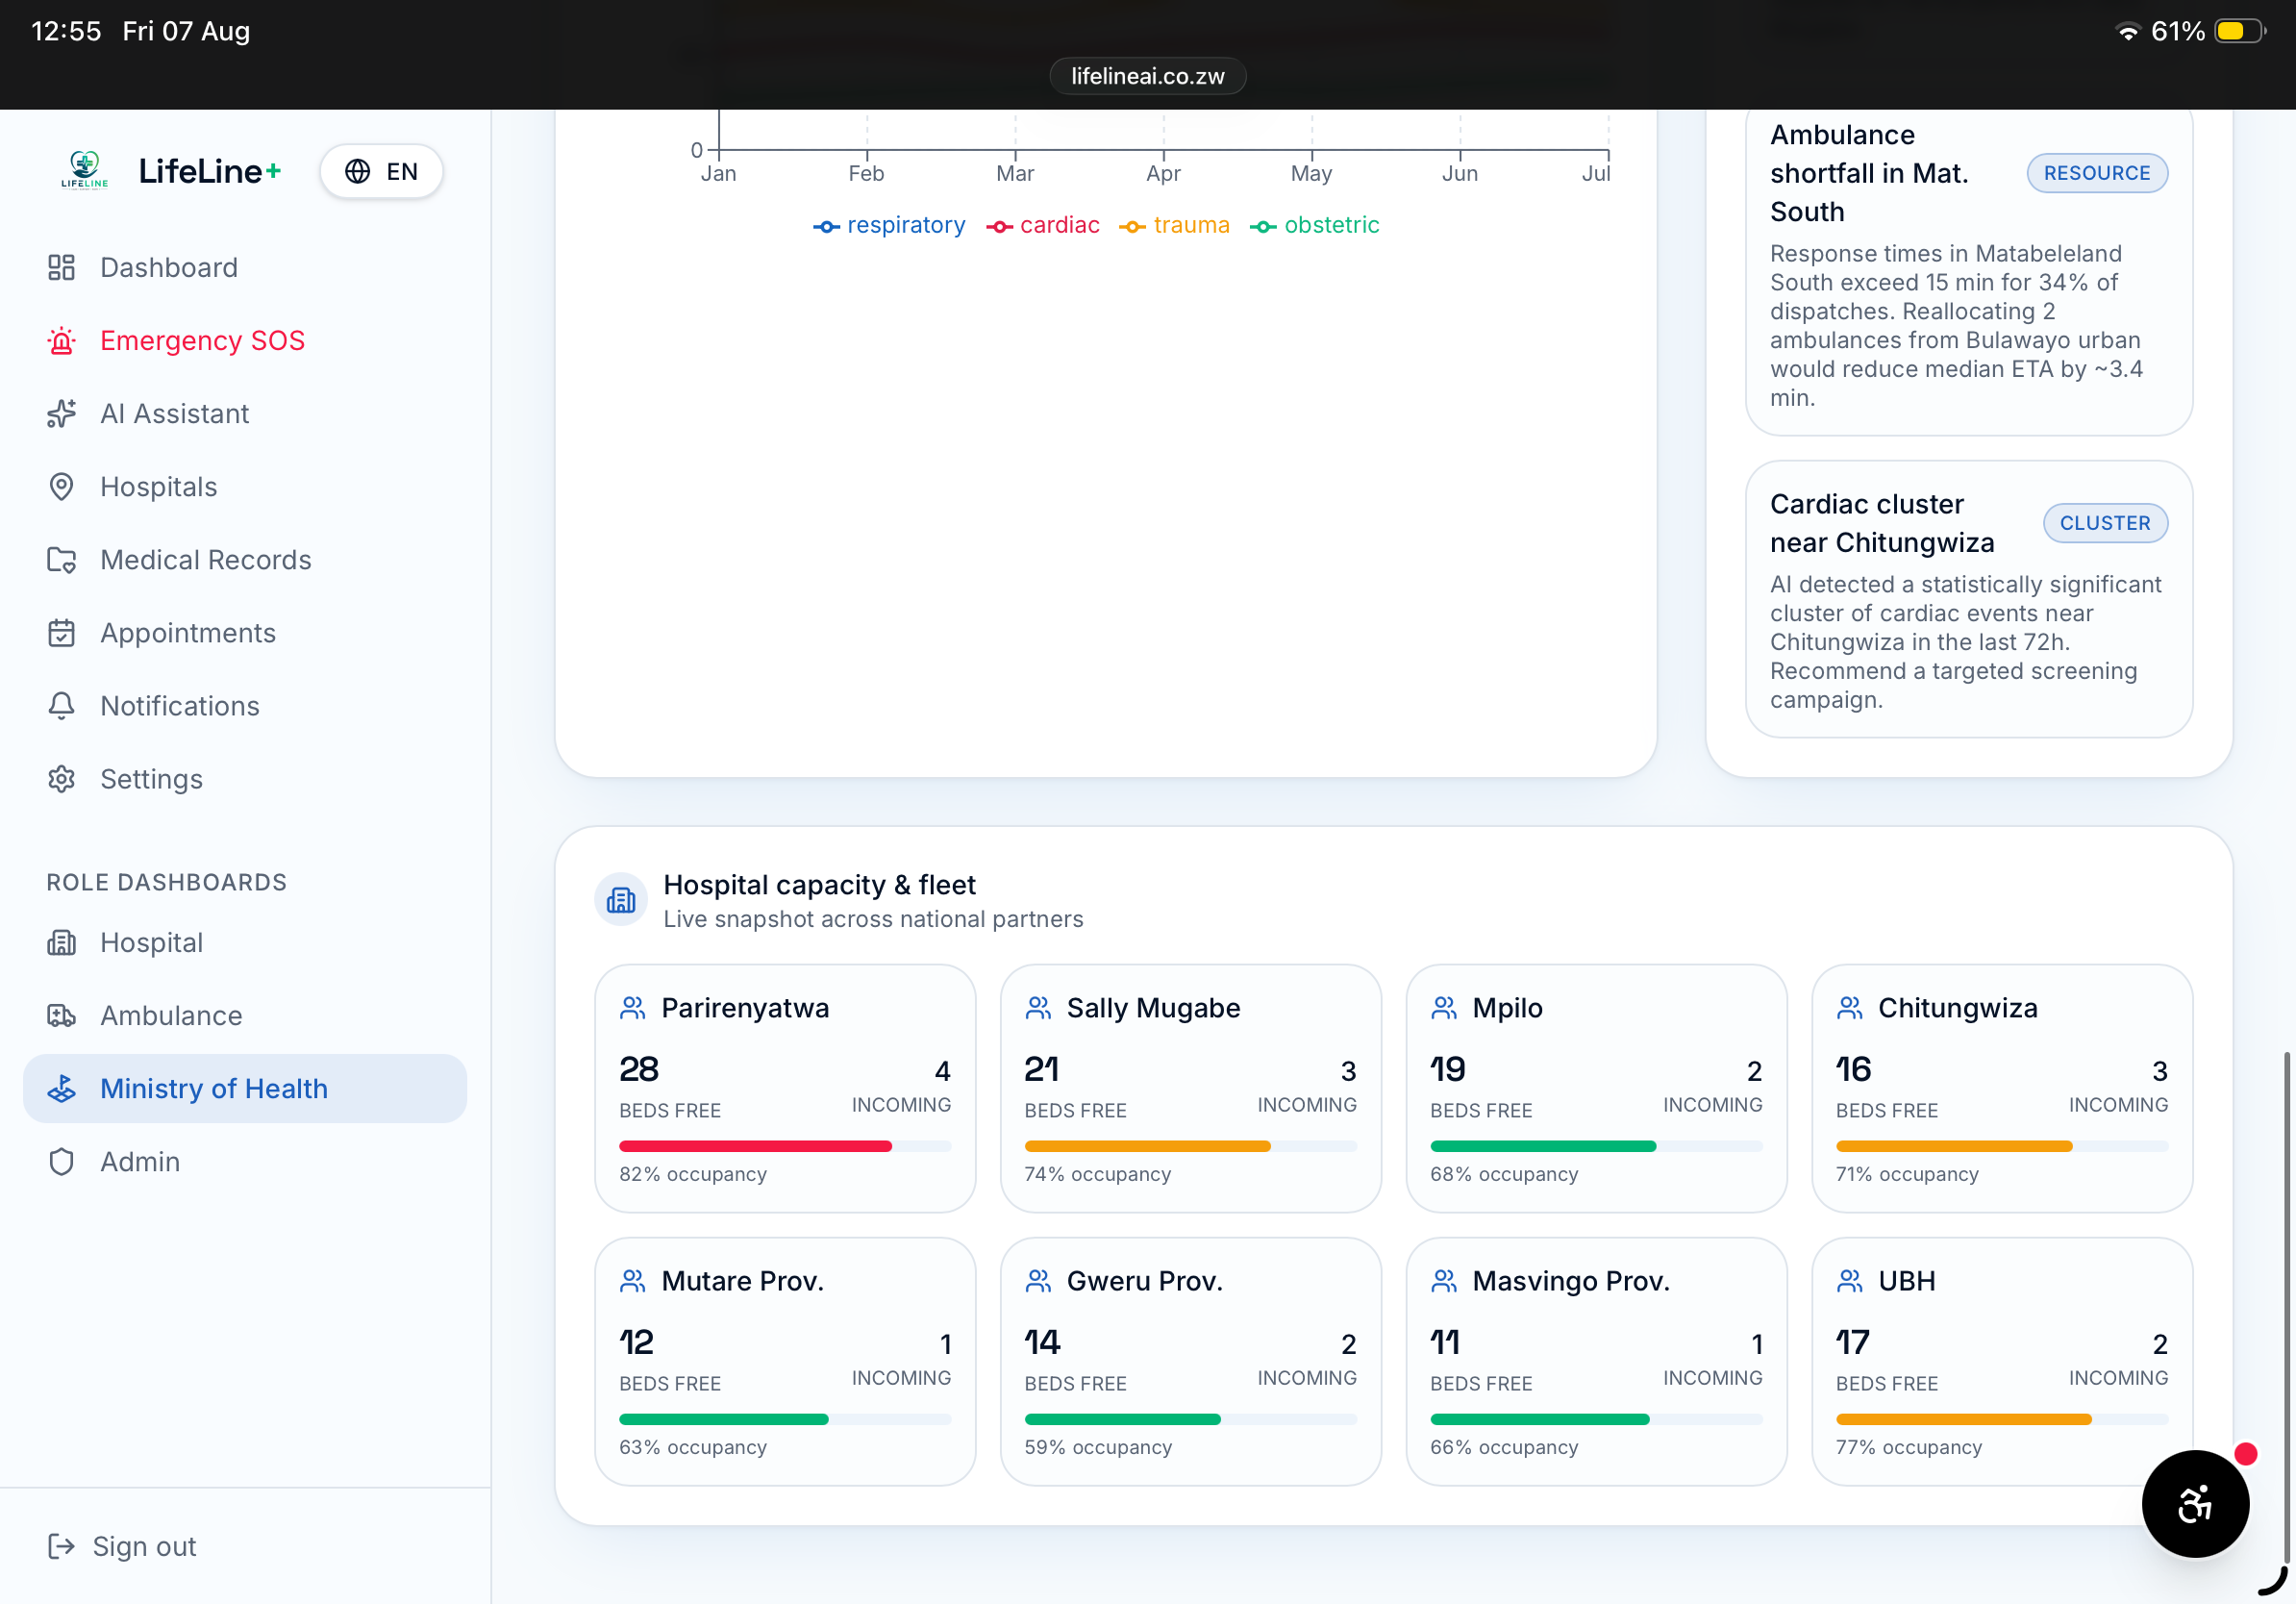Click the Hospitals map pin icon
This screenshot has height=1604, width=2296.
(61, 486)
